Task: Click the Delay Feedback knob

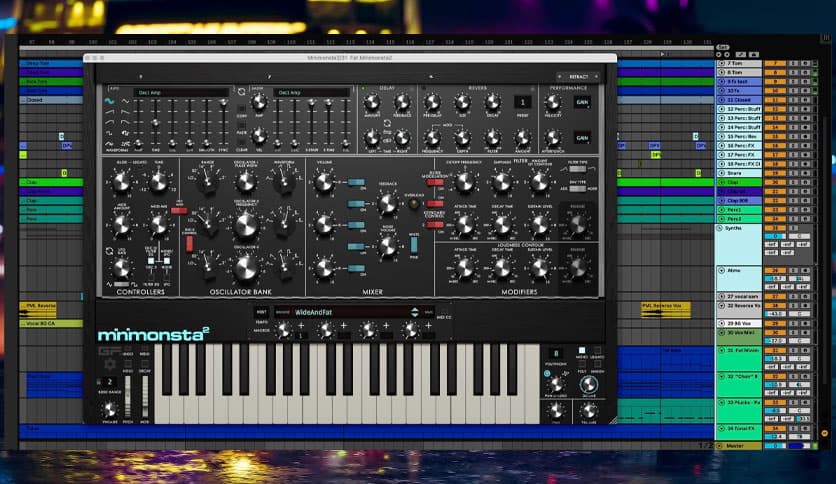Action: click(402, 103)
